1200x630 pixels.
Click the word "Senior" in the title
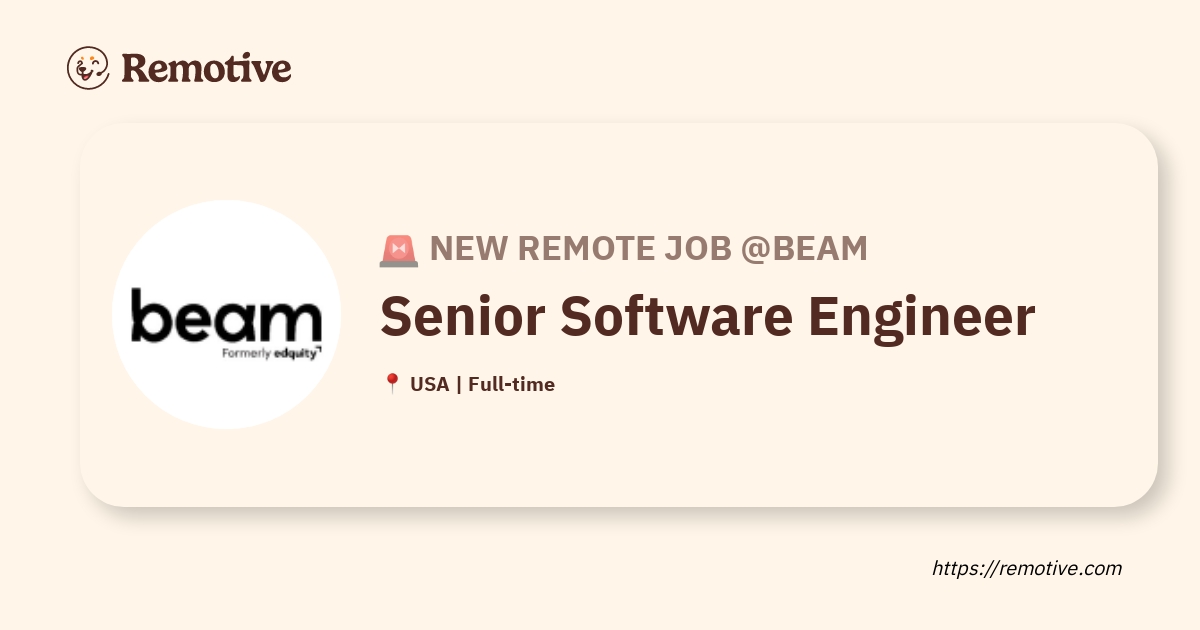[x=461, y=316]
